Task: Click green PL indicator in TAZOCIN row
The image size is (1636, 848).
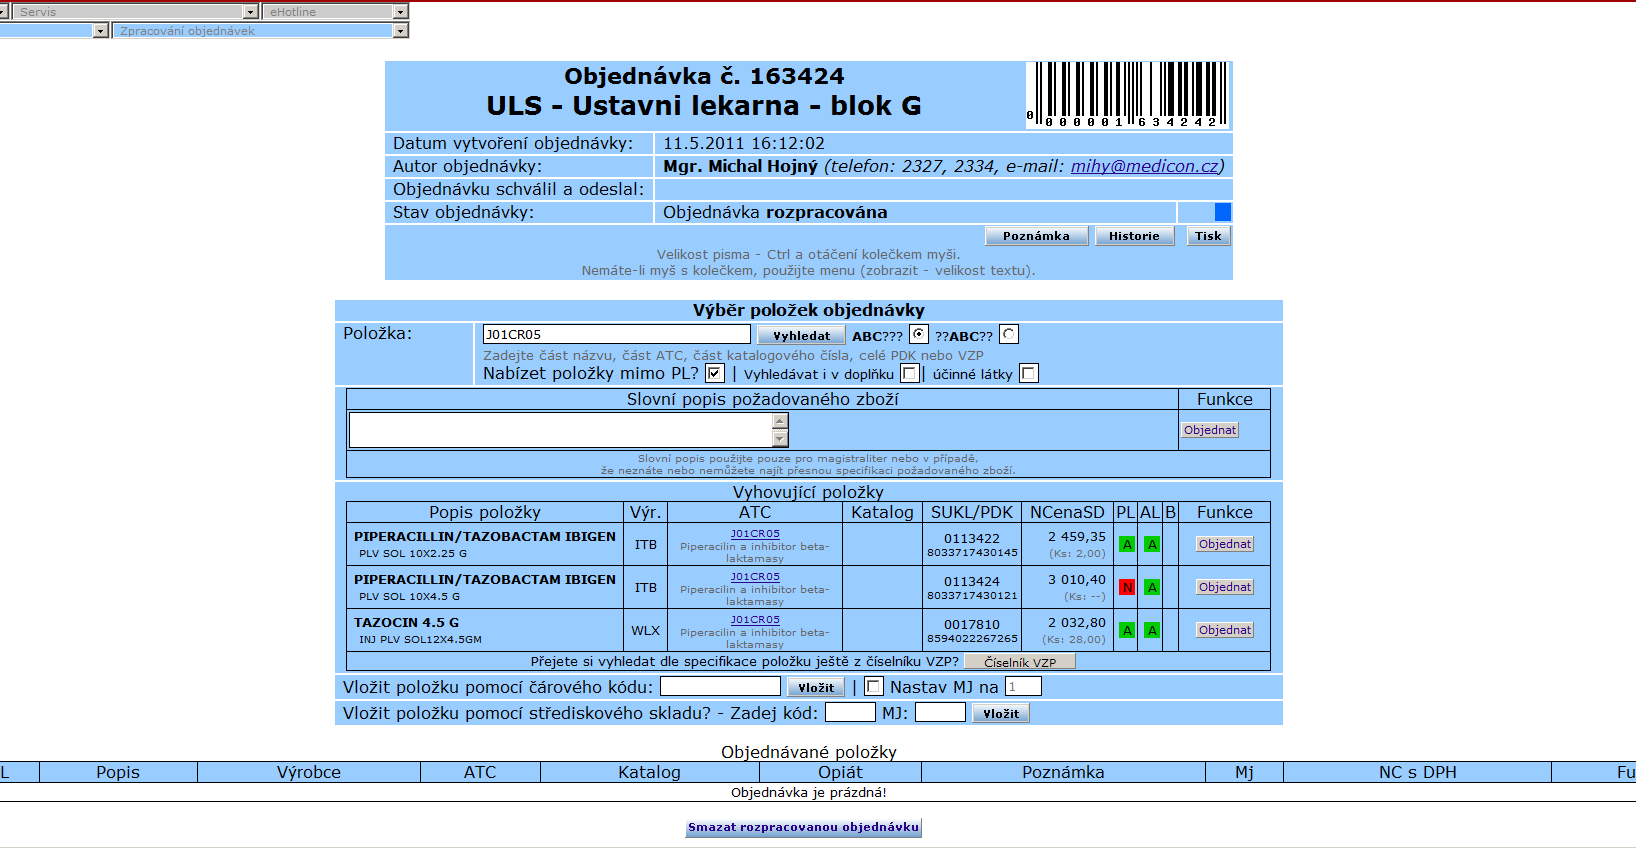Action: point(1127,631)
